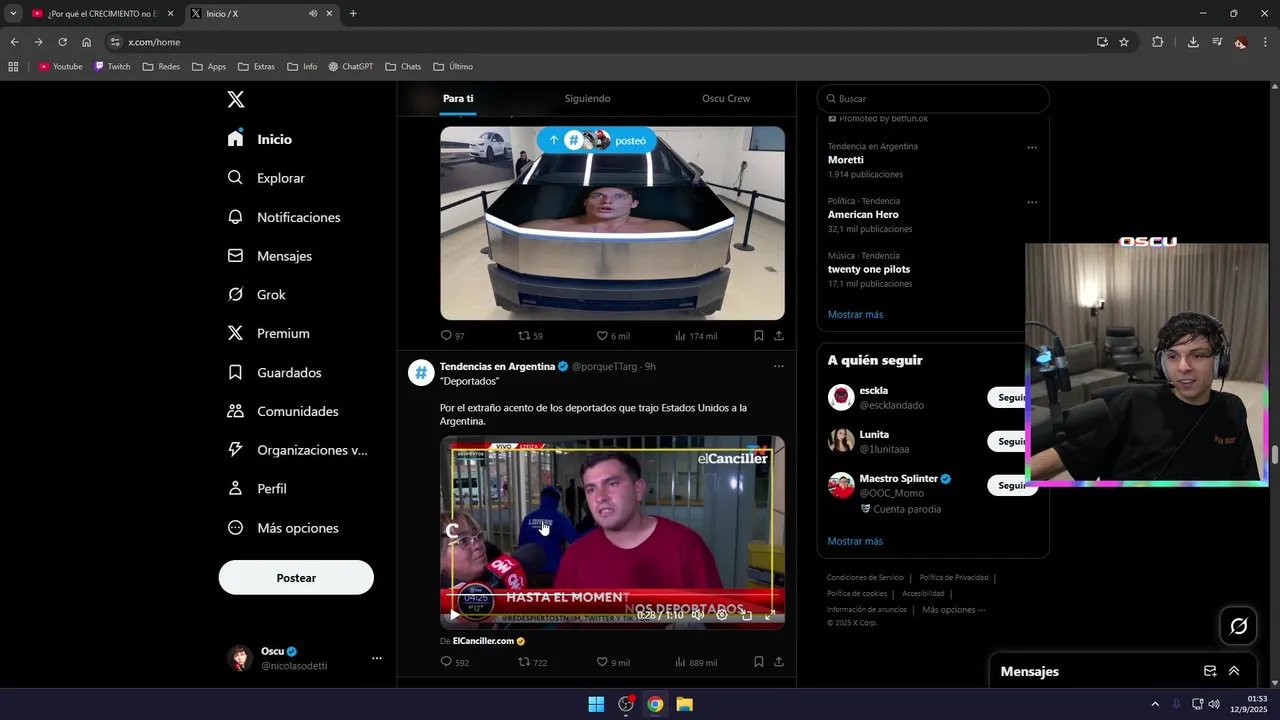Expand the Mensajes drawer with double chevron
Image resolution: width=1280 pixels, height=720 pixels.
pyautogui.click(x=1234, y=671)
